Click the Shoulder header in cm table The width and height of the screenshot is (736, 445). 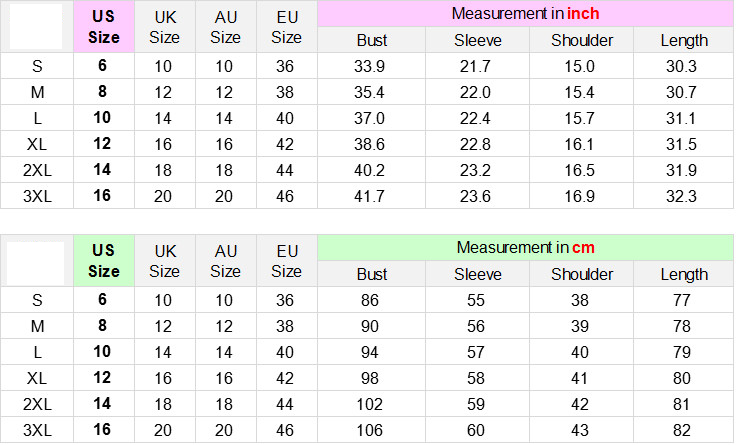(x=582, y=274)
